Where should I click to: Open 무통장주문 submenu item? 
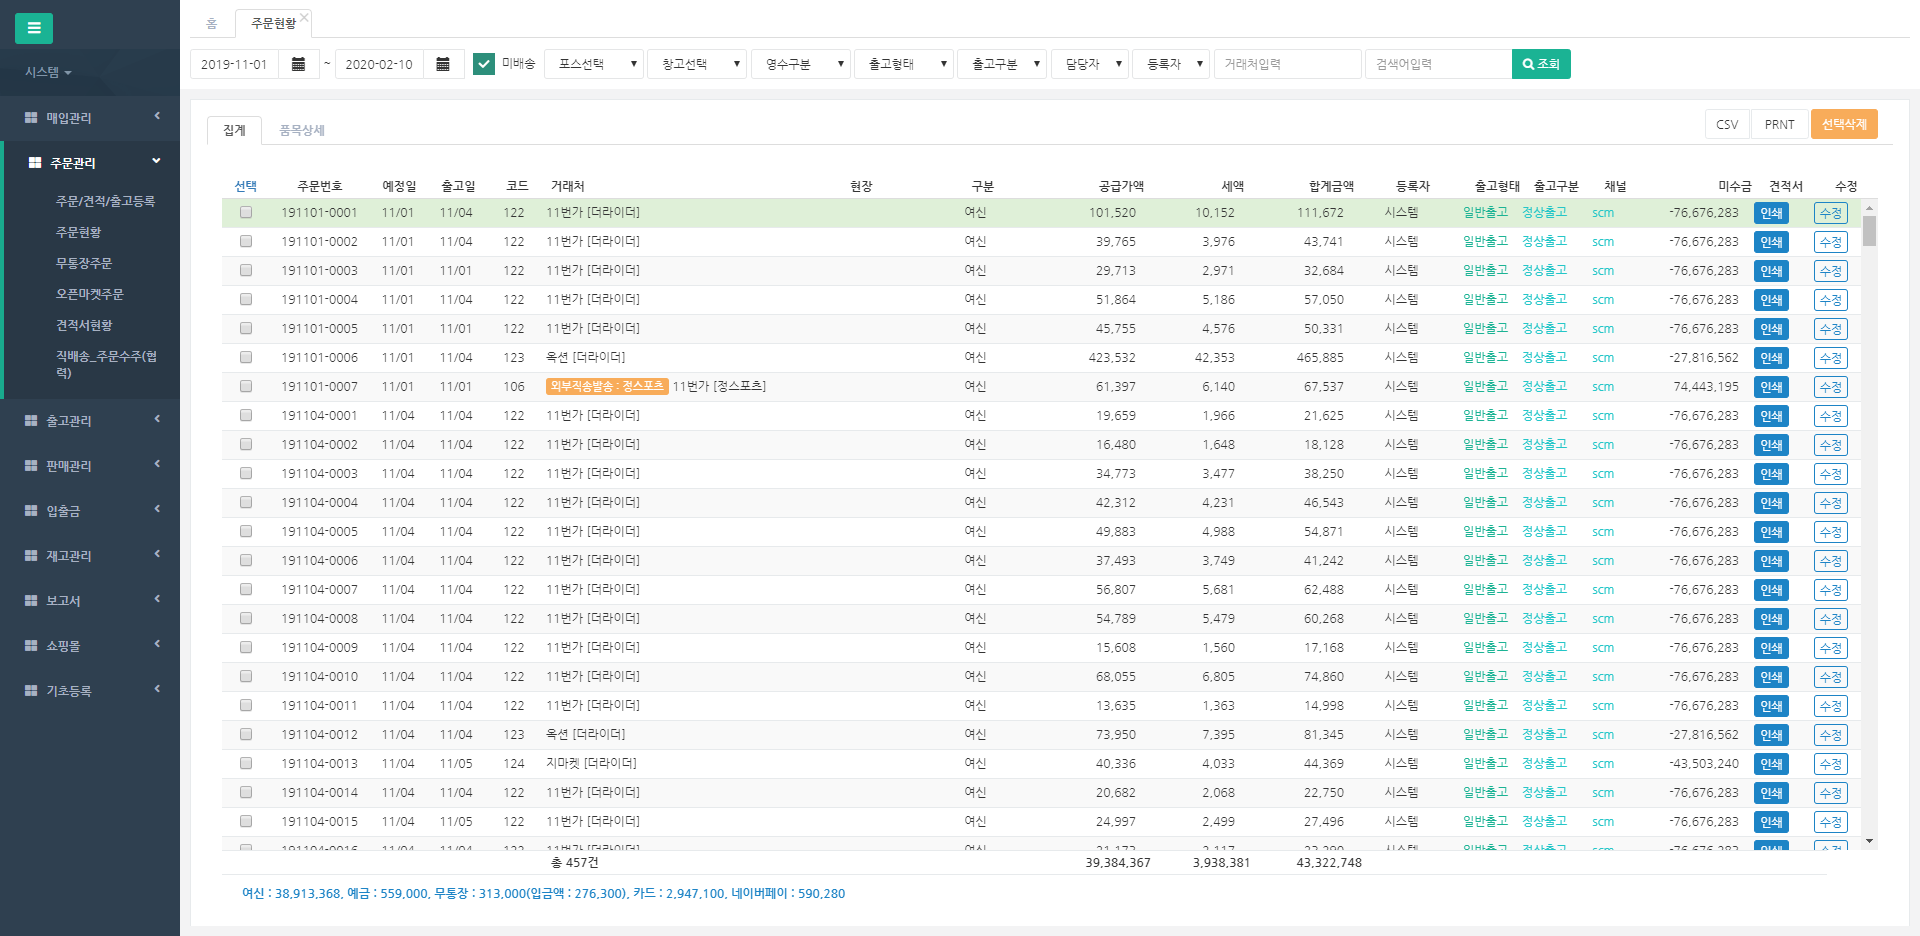click(84, 263)
